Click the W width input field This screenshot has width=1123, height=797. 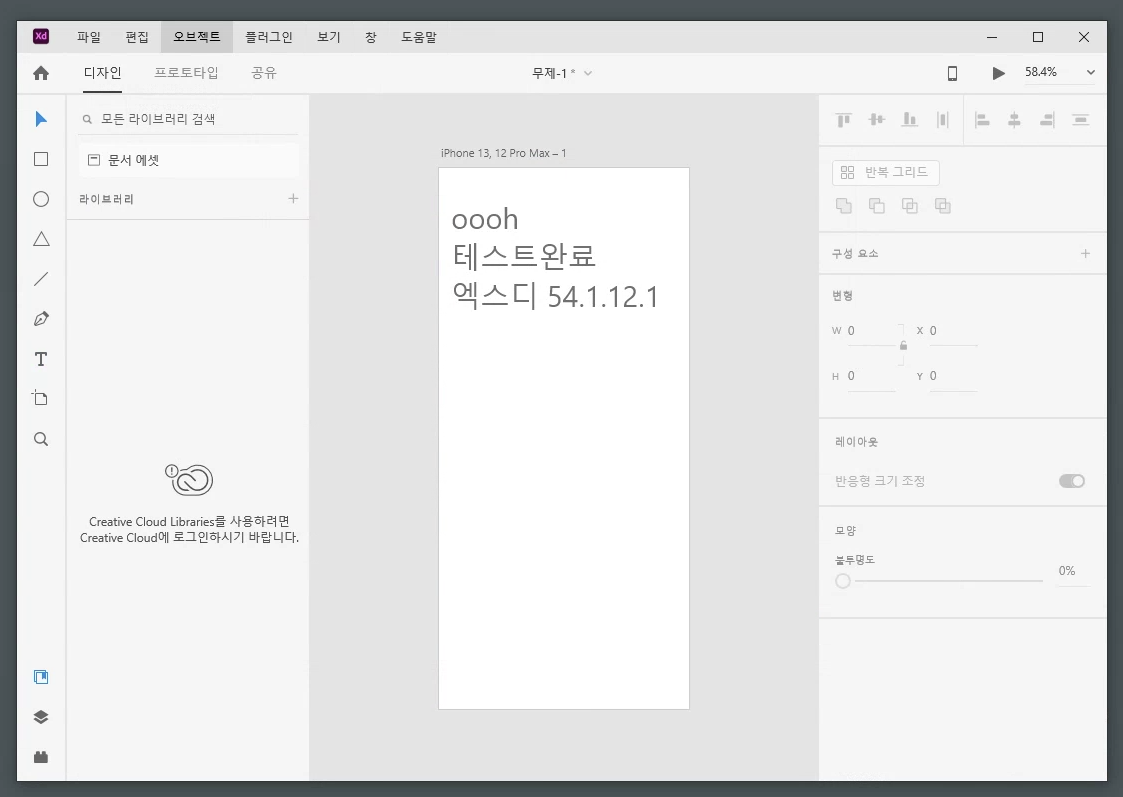pyautogui.click(x=871, y=332)
